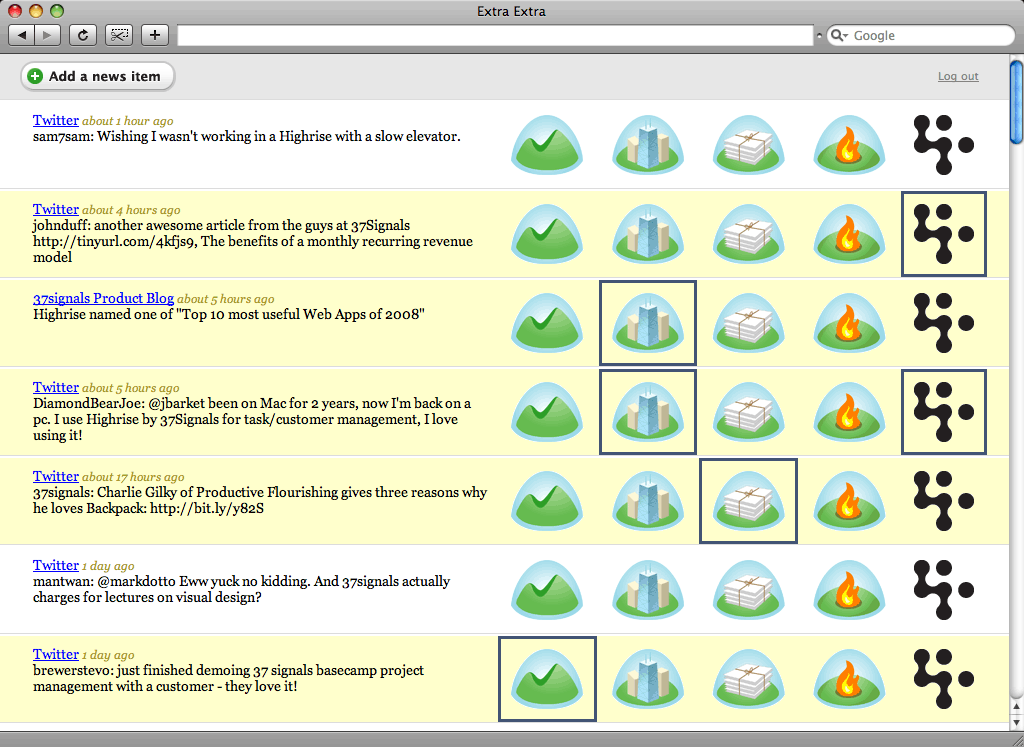Tag the sam7sam tweet with the Basecamp icon
The image size is (1024, 747).
pyautogui.click(x=547, y=144)
